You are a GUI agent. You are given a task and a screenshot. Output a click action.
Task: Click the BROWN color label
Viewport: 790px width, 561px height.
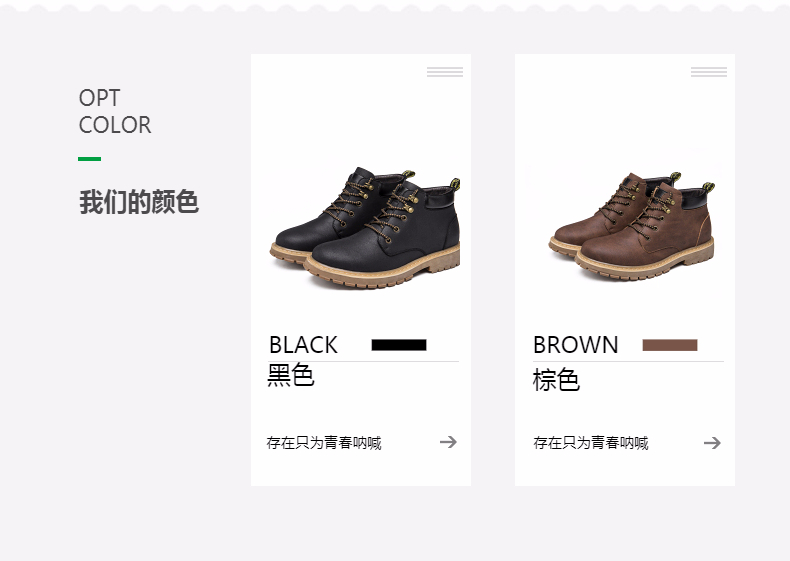[x=575, y=345]
